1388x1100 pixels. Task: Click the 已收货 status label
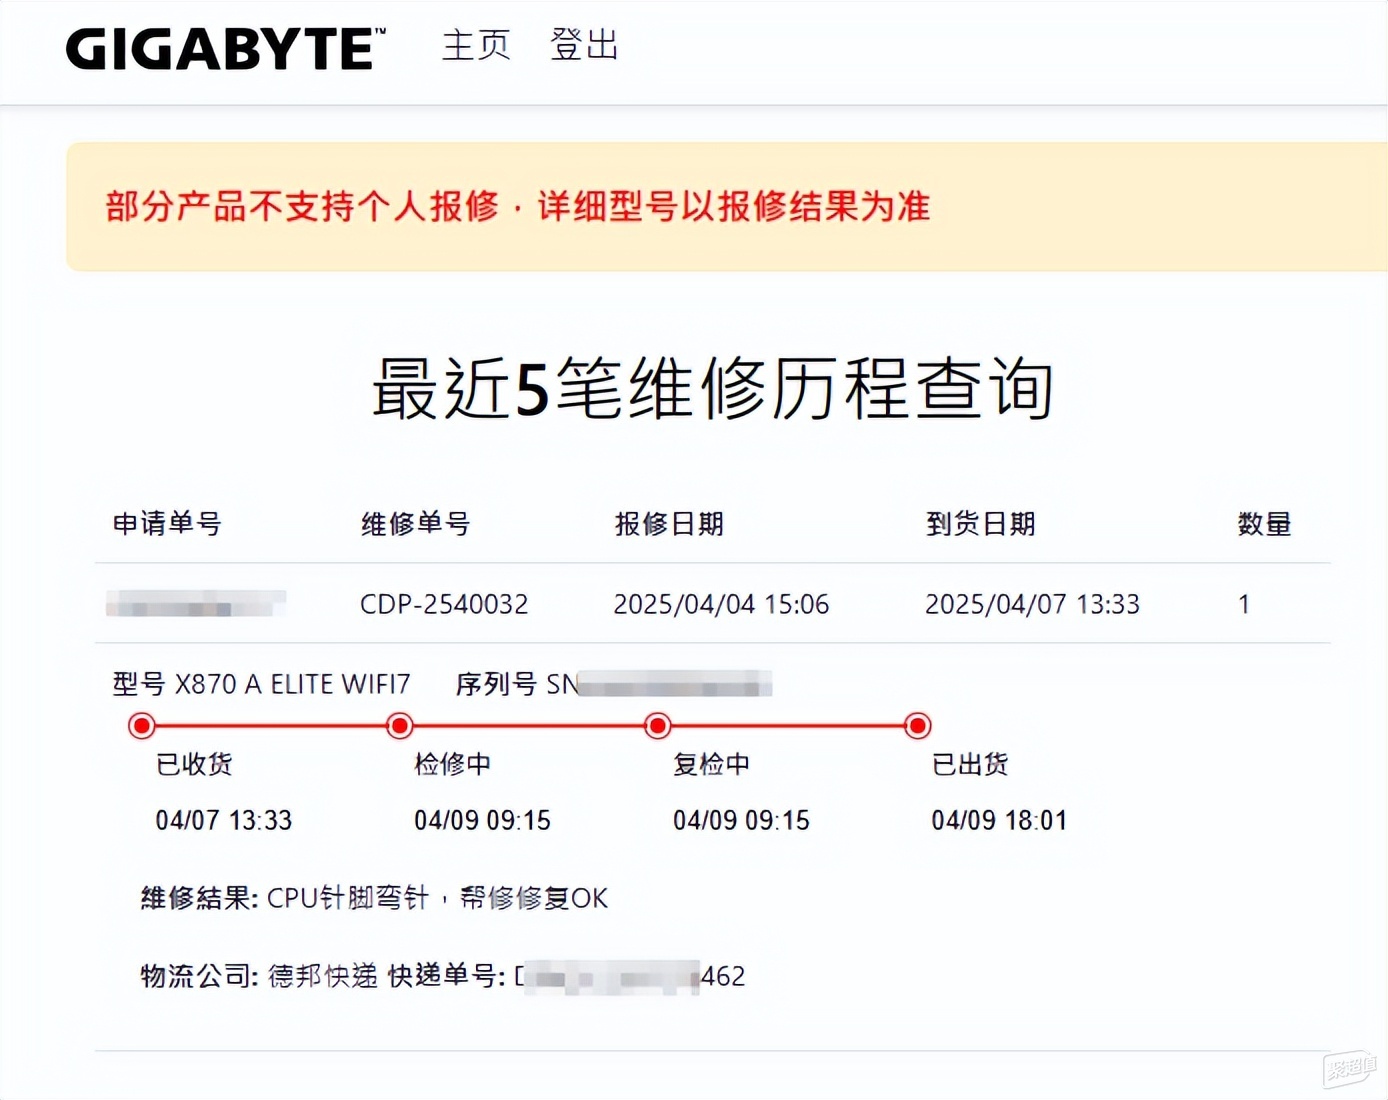click(194, 764)
